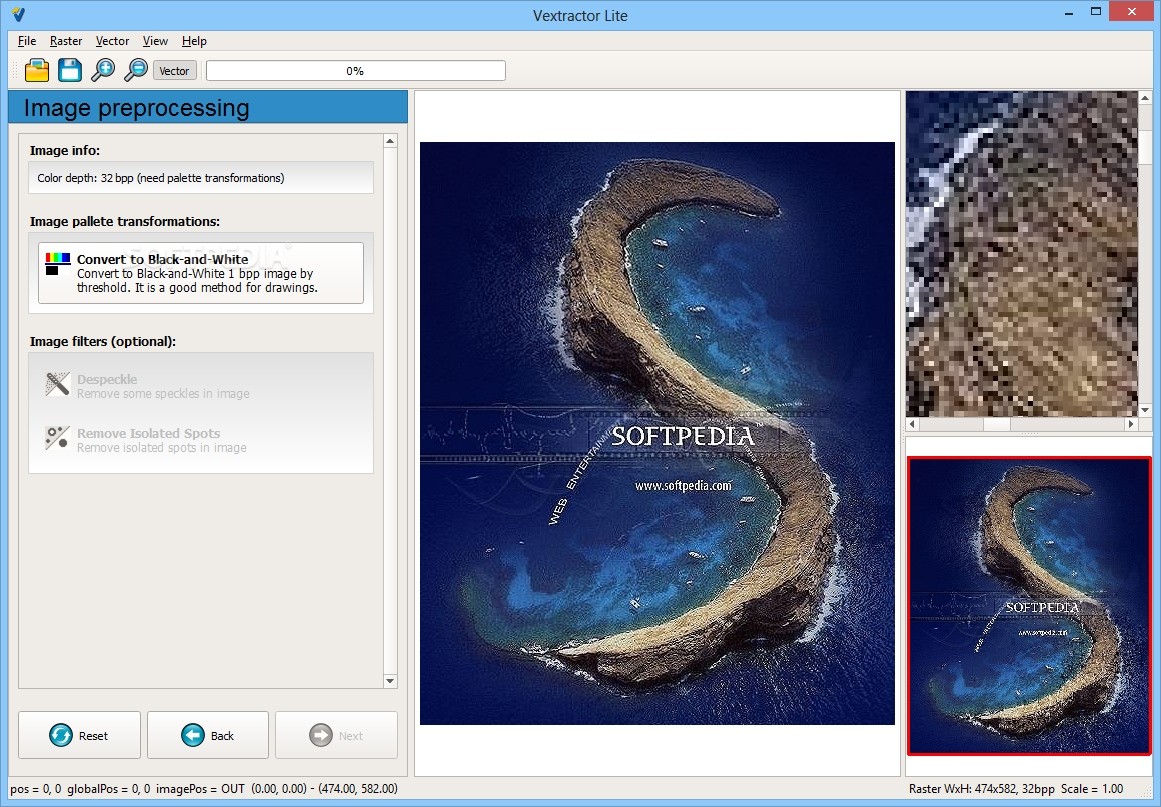1161x807 pixels.
Task: Click the Open file folder icon
Action: (36, 70)
